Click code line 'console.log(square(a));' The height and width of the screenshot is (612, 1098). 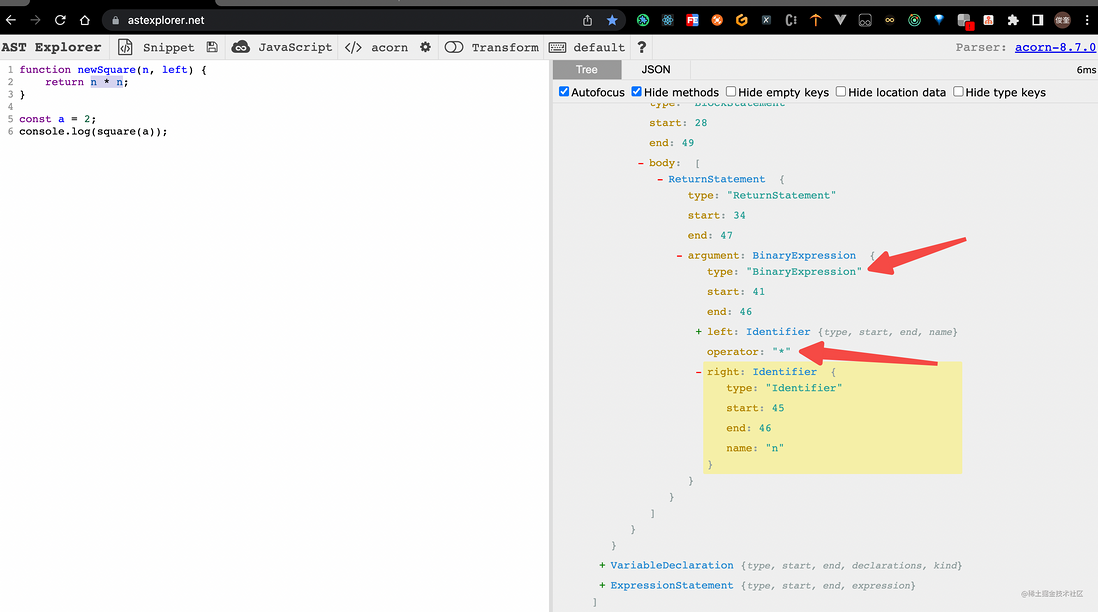pos(93,132)
